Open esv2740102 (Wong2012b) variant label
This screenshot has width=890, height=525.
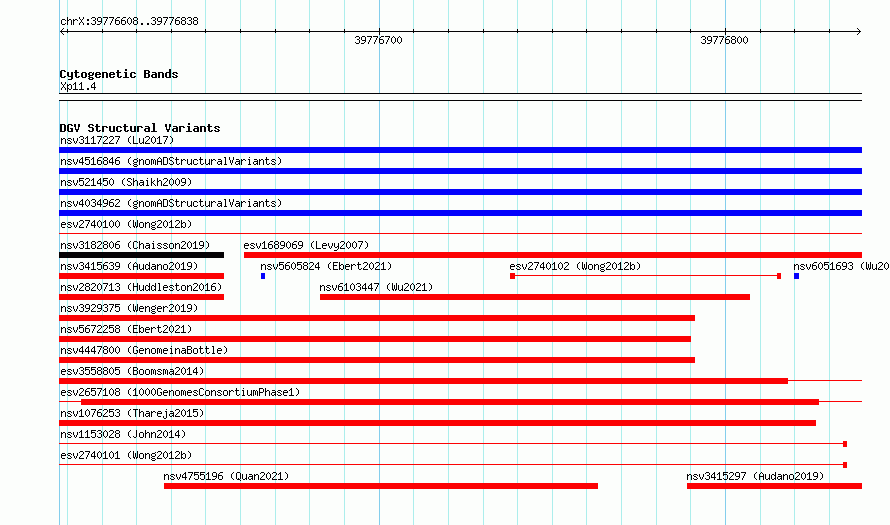pyautogui.click(x=575, y=266)
